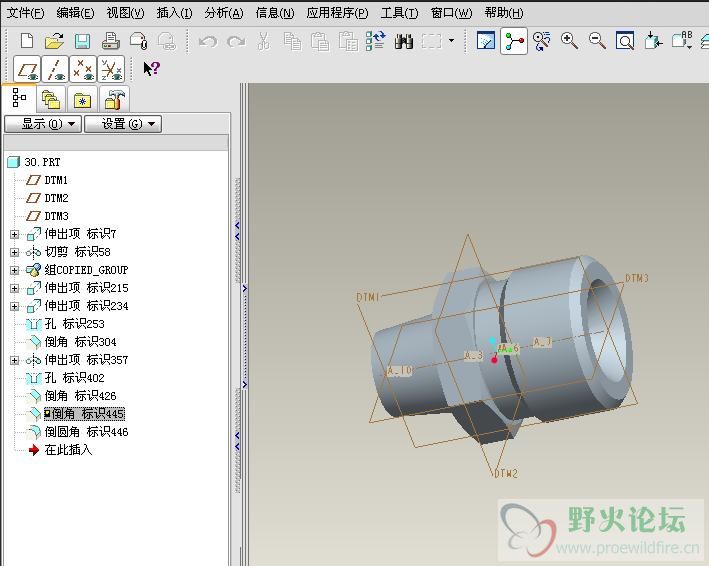Open the 应用程序(P) menu
The image size is (709, 566).
[337, 13]
